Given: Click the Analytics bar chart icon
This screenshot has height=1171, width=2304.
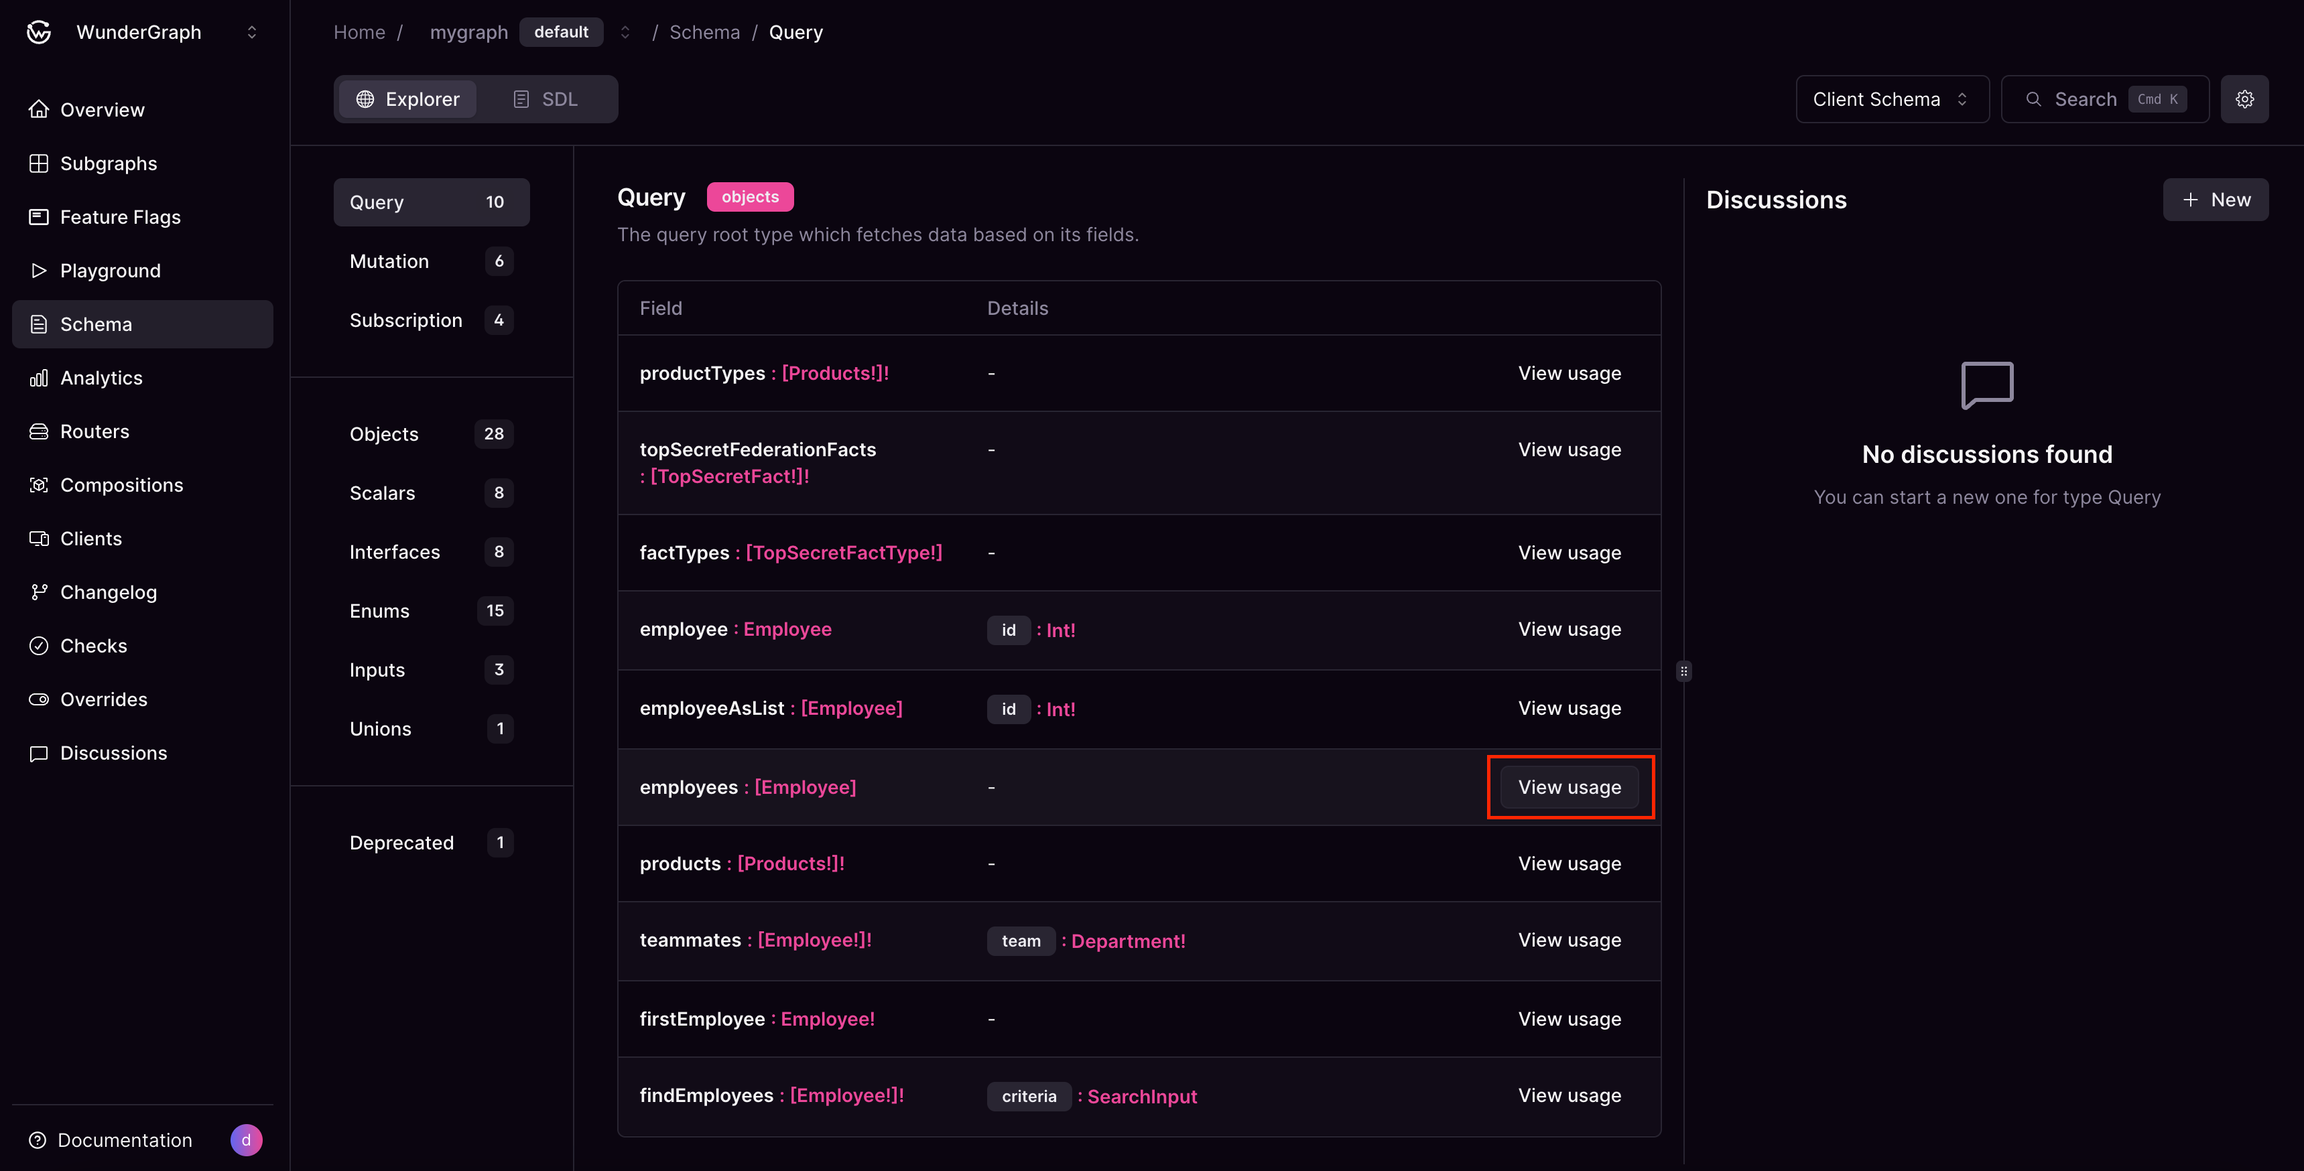Looking at the screenshot, I should point(39,378).
